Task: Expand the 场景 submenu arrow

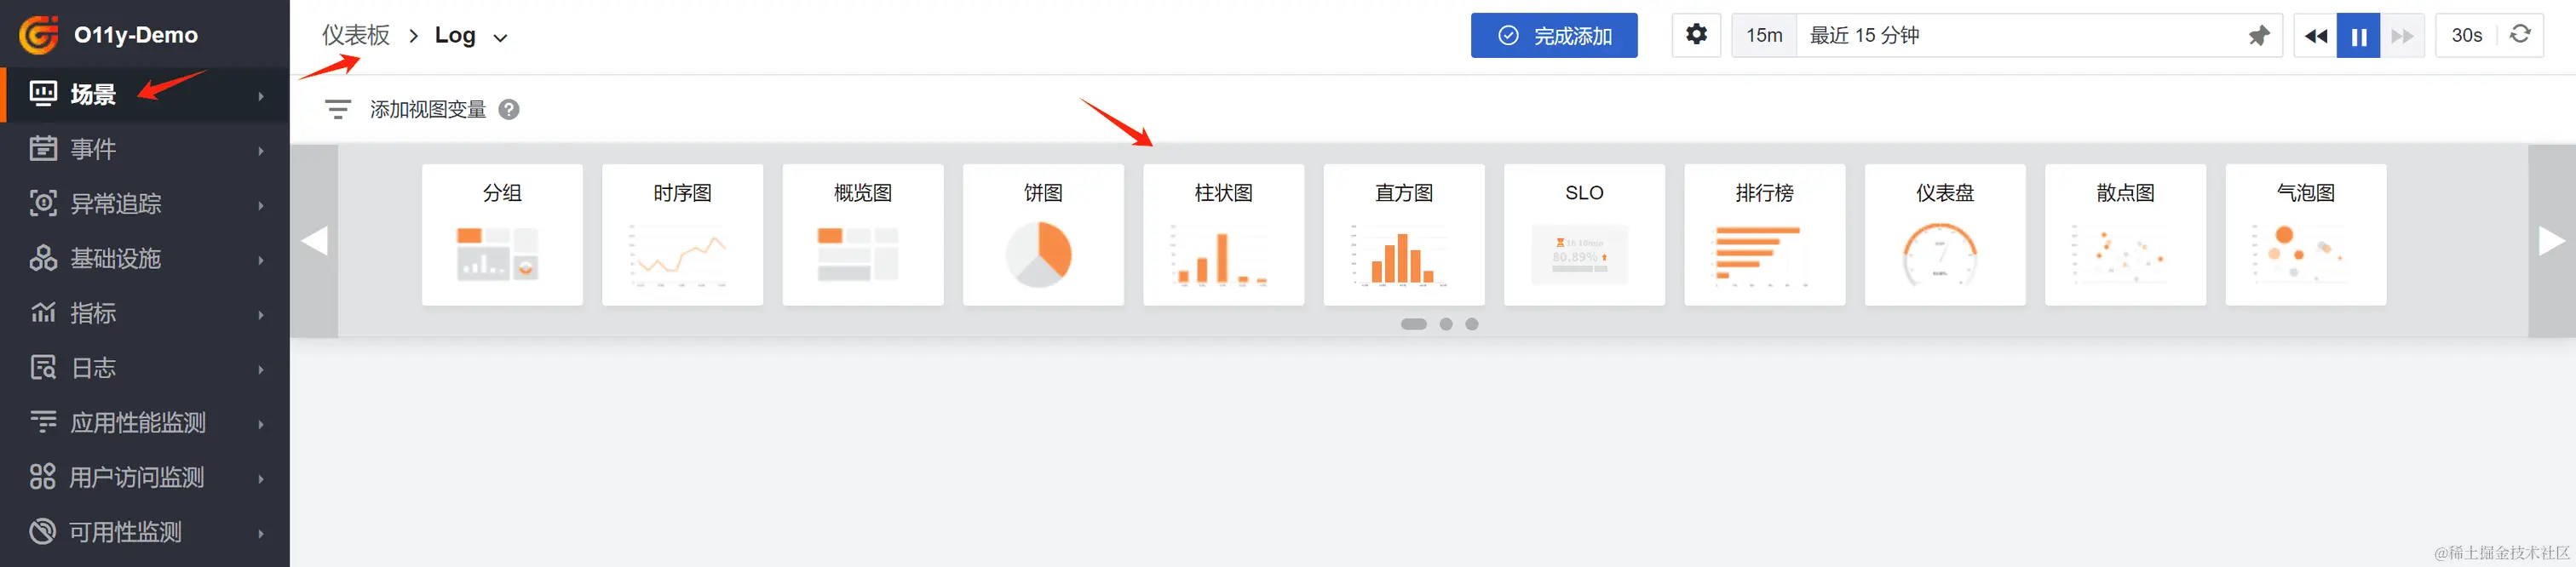Action: [261, 96]
